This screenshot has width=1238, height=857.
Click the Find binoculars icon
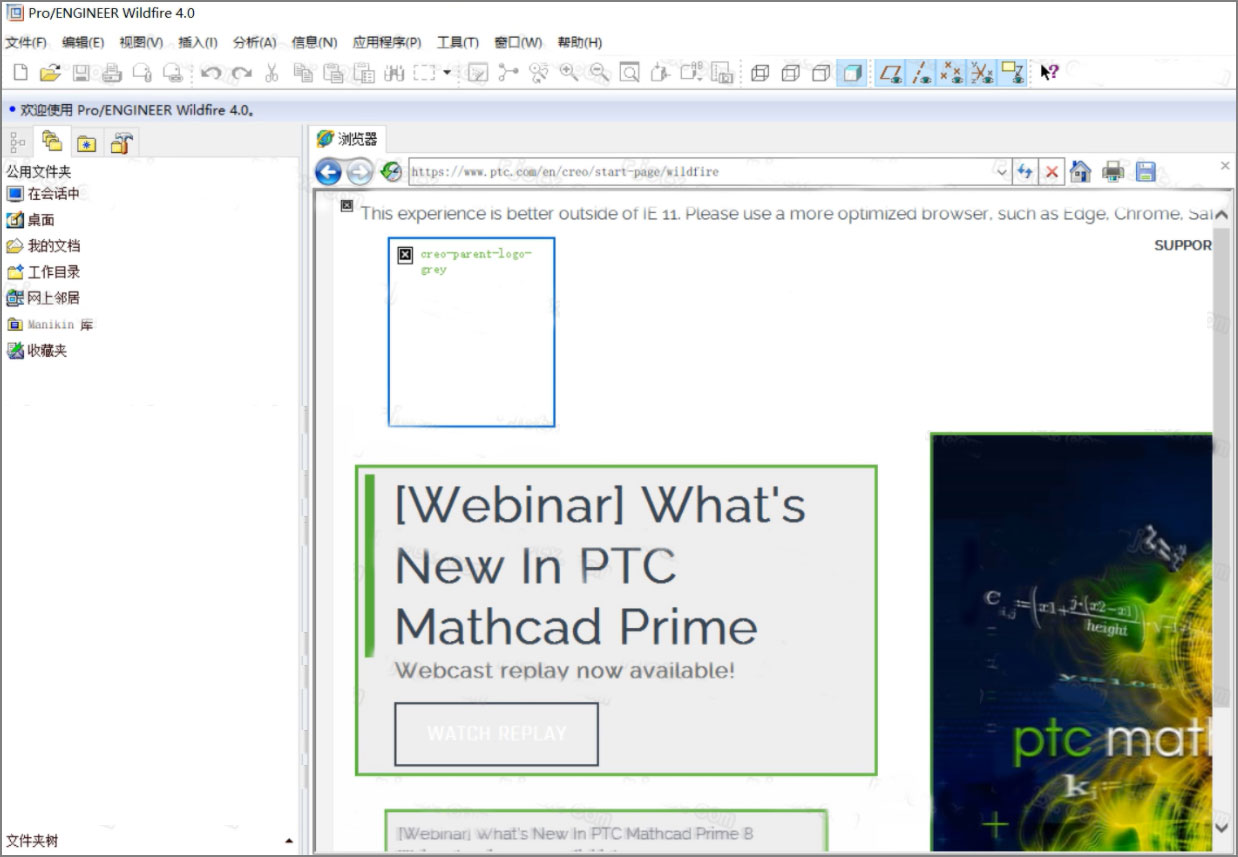click(394, 72)
